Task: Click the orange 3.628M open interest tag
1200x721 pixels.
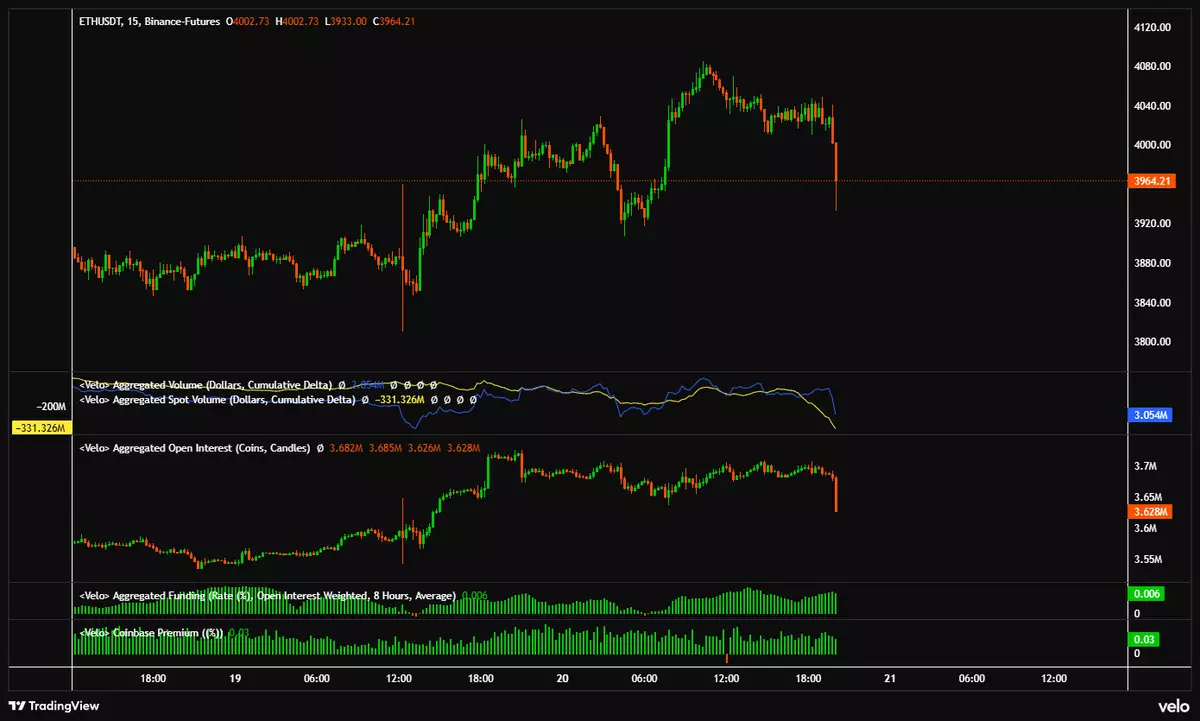Action: 1146,512
